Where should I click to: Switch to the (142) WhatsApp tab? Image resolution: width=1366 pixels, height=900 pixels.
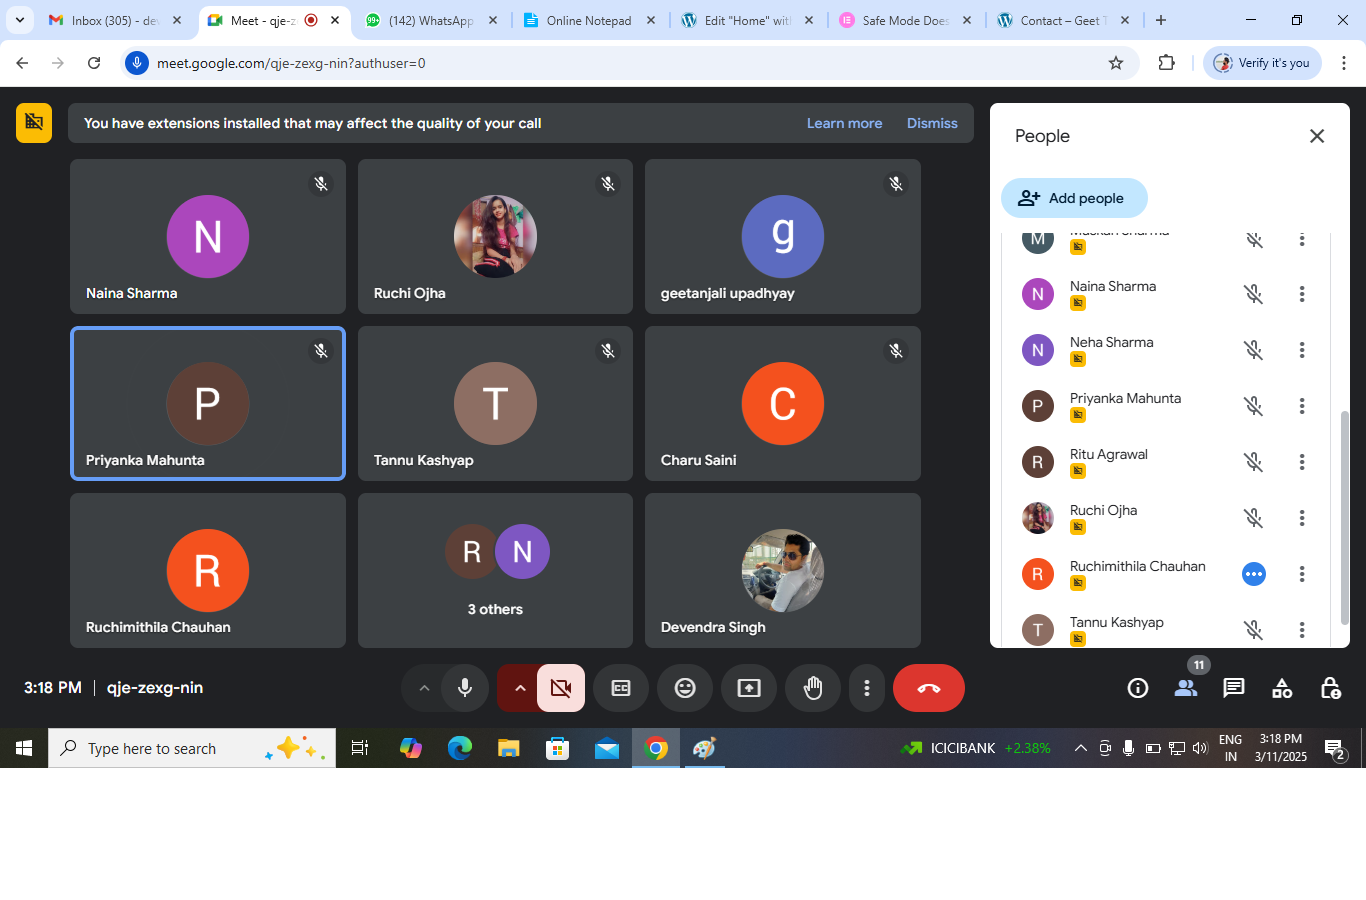pyautogui.click(x=430, y=20)
